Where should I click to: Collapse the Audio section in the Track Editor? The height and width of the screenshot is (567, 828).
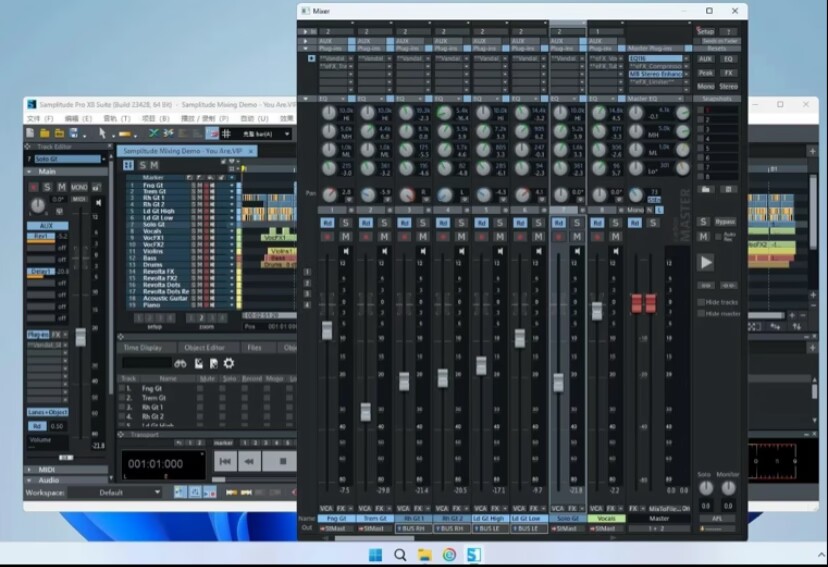30,480
